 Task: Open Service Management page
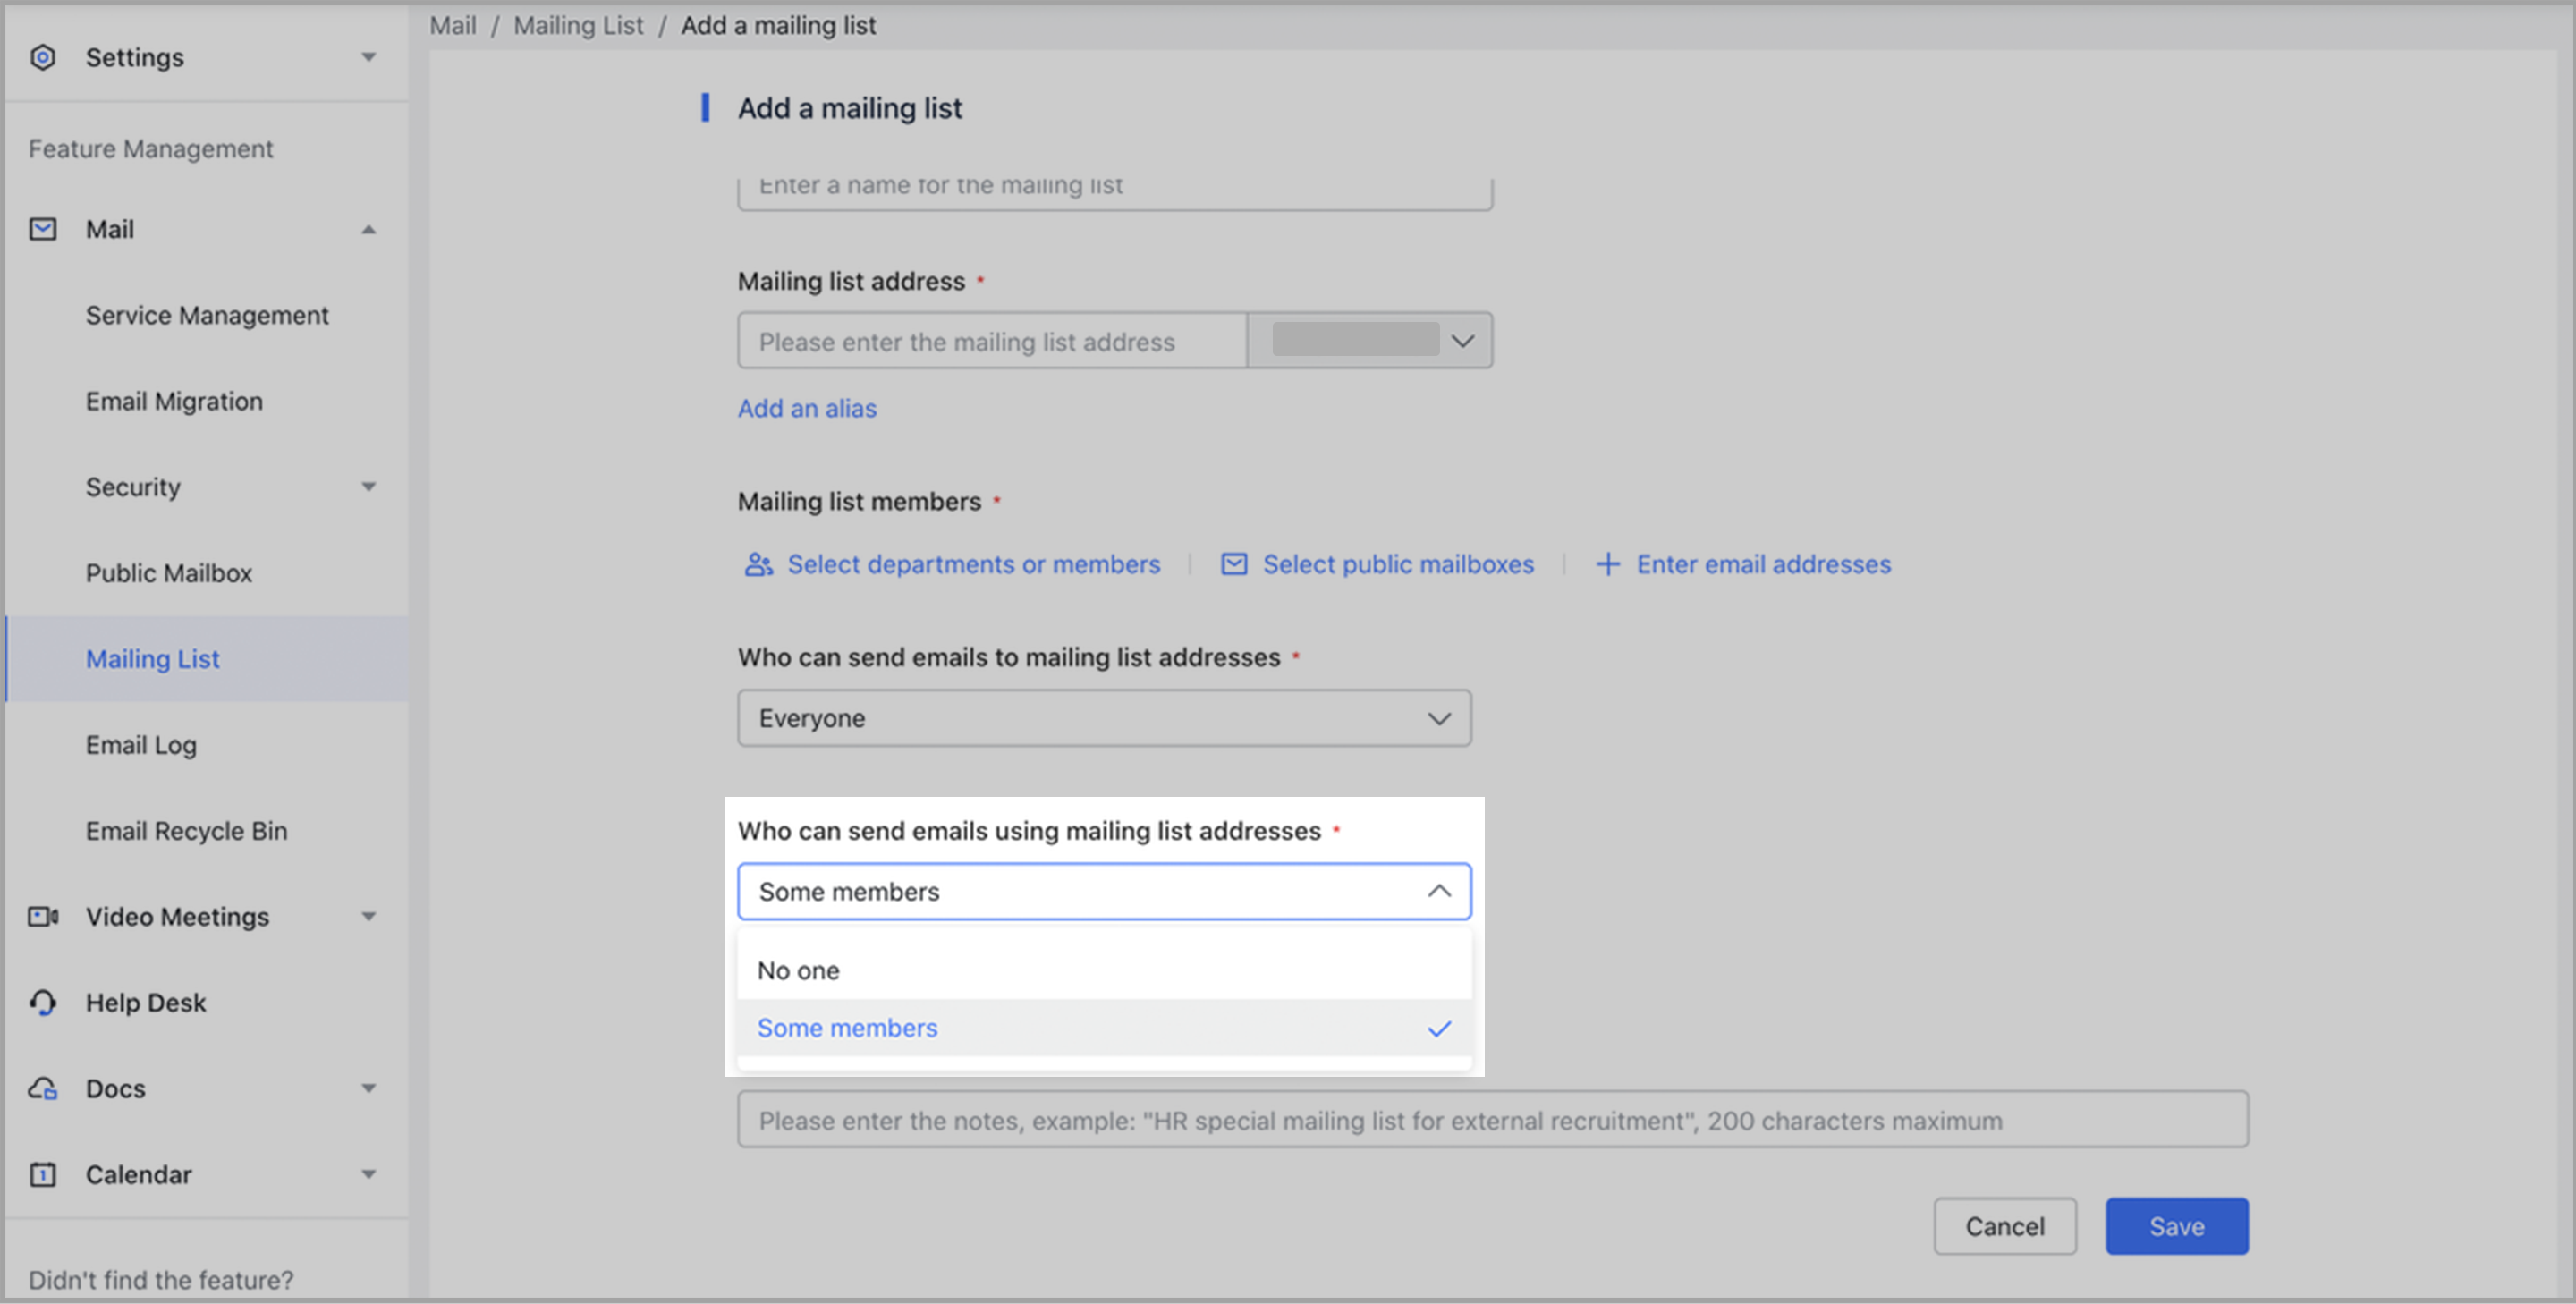(207, 315)
